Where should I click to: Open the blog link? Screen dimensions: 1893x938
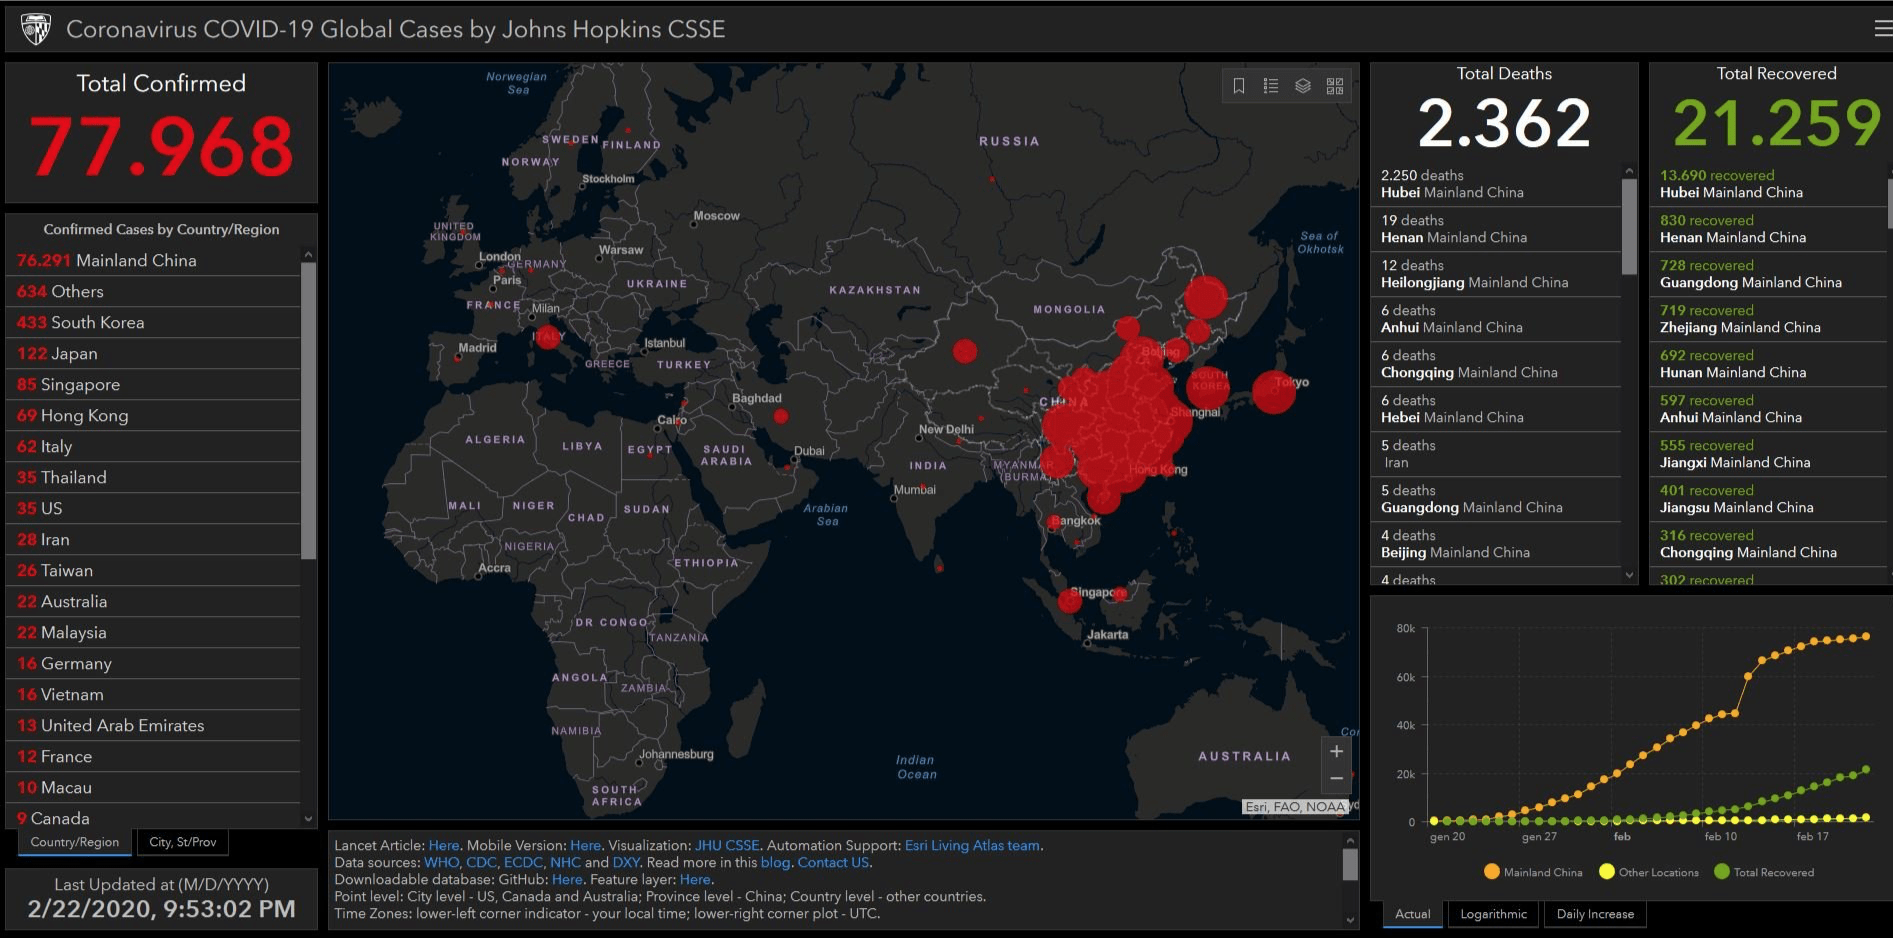775,863
